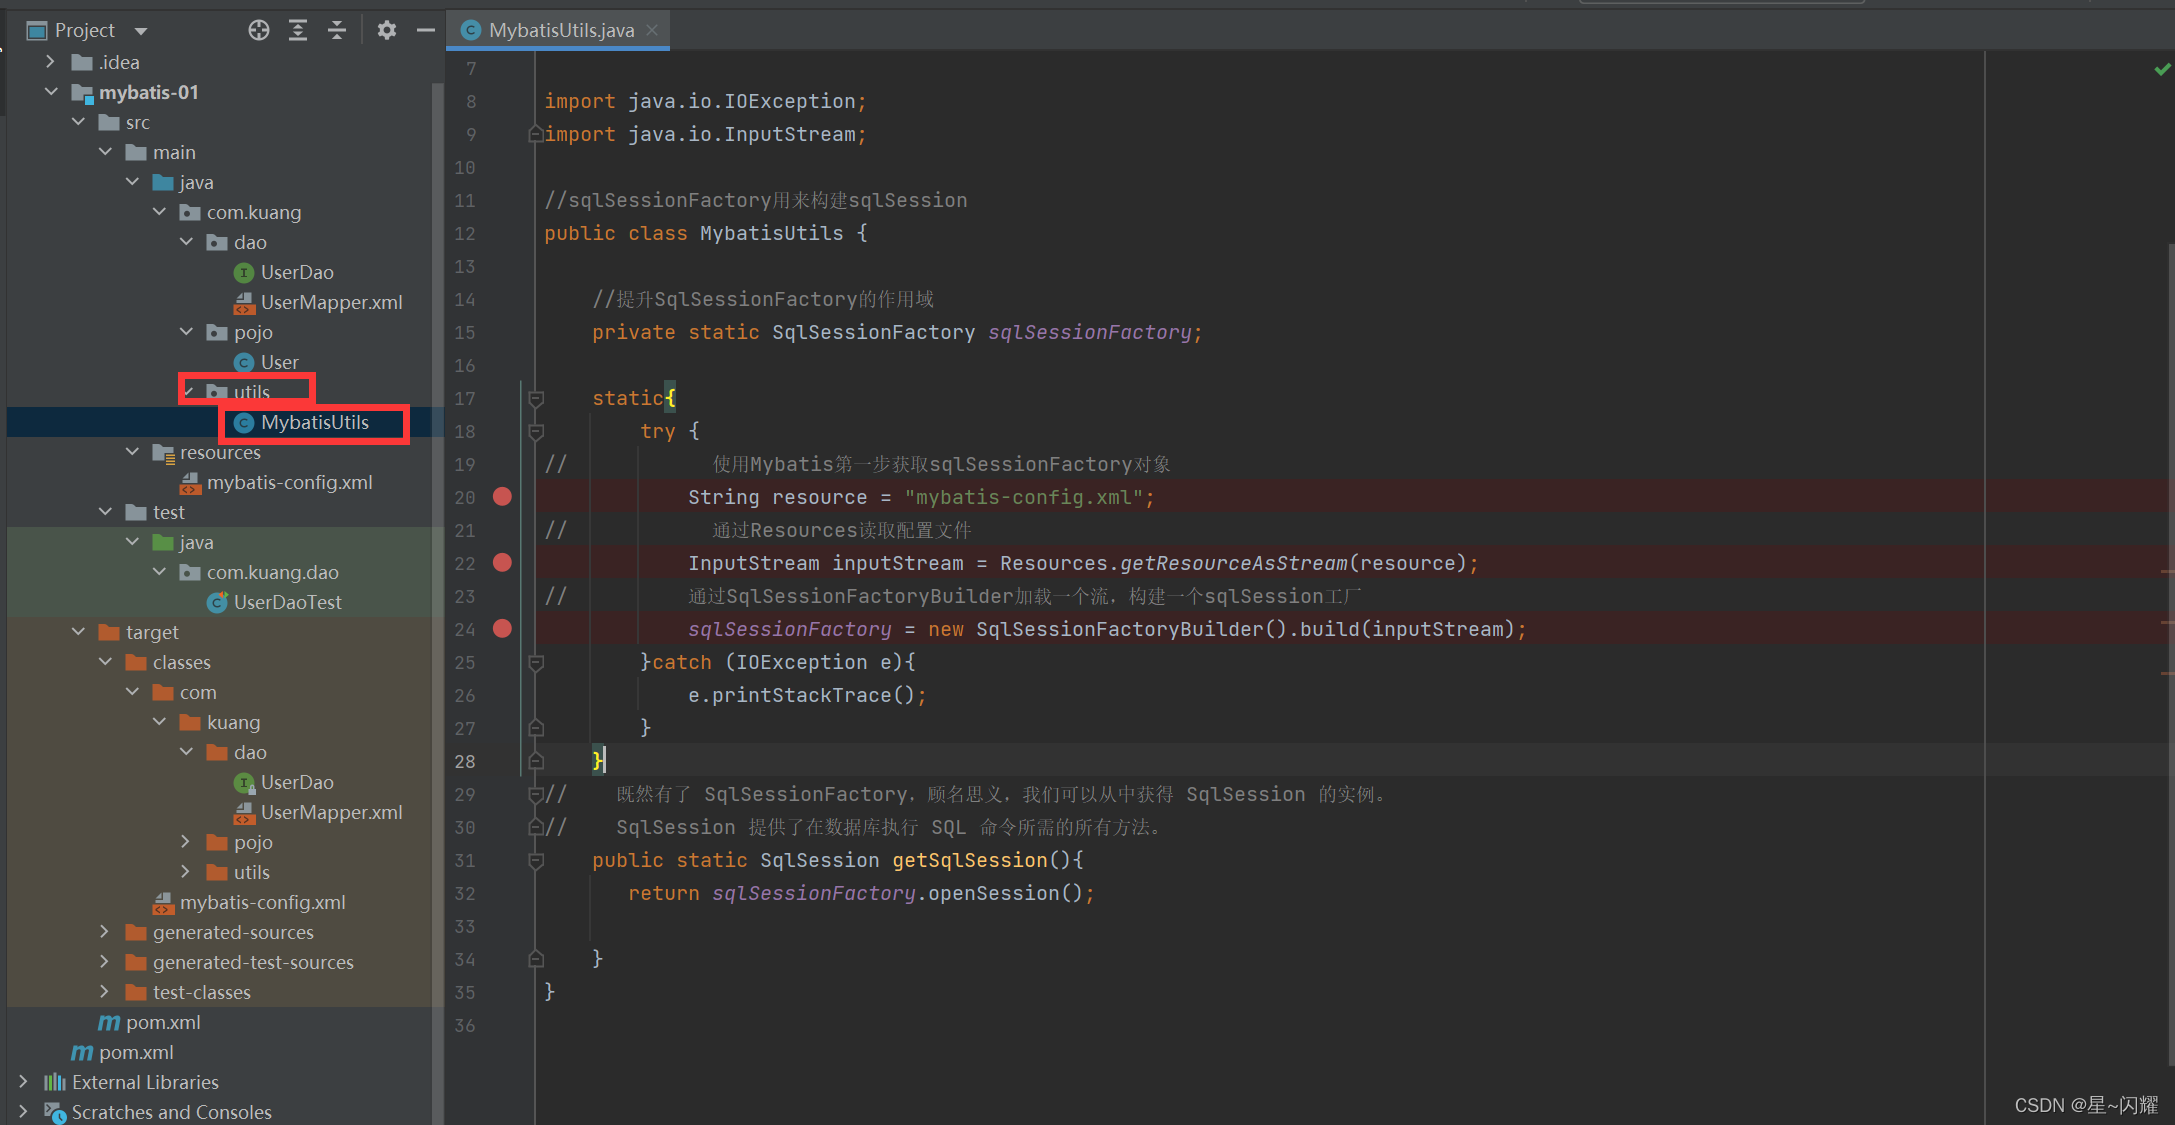2175x1125 pixels.
Task: Click the run/build configuration icon
Action: point(386,29)
